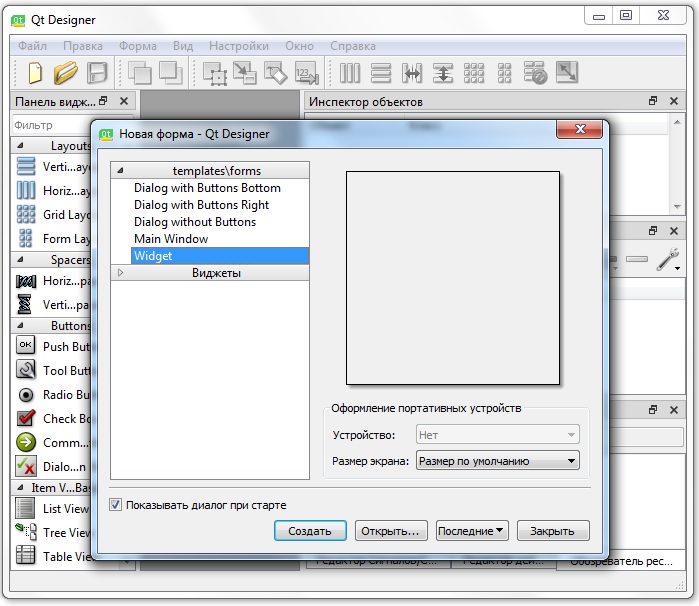The width and height of the screenshot is (699, 606).
Task: Select the Edit buddies mode icon
Action: [275, 73]
